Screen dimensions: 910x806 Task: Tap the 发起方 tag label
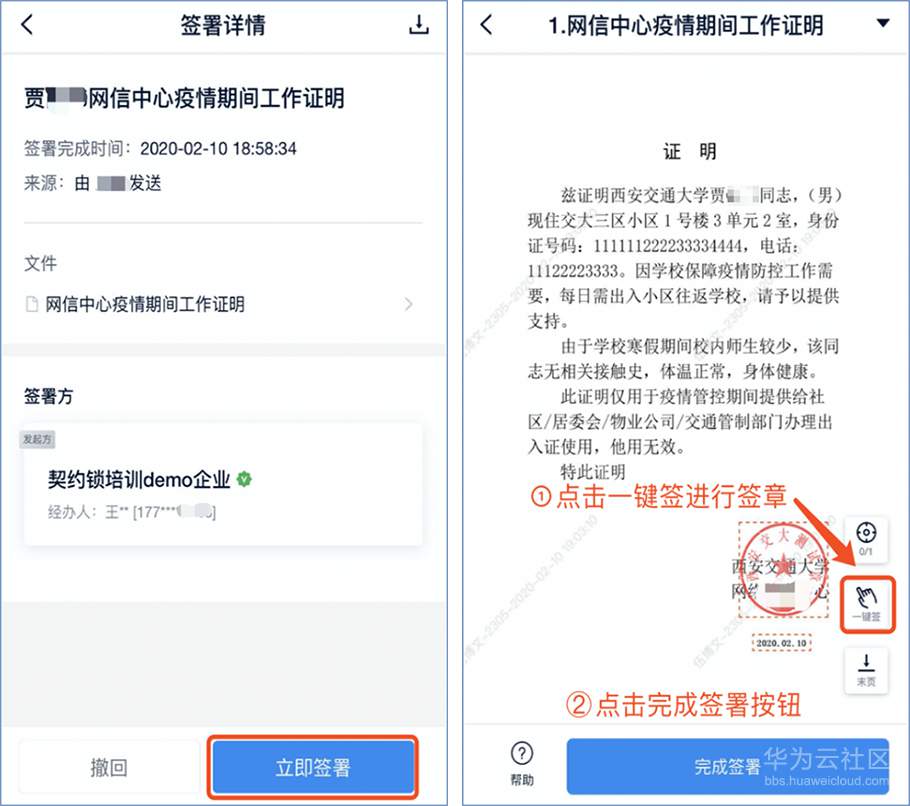tap(37, 439)
